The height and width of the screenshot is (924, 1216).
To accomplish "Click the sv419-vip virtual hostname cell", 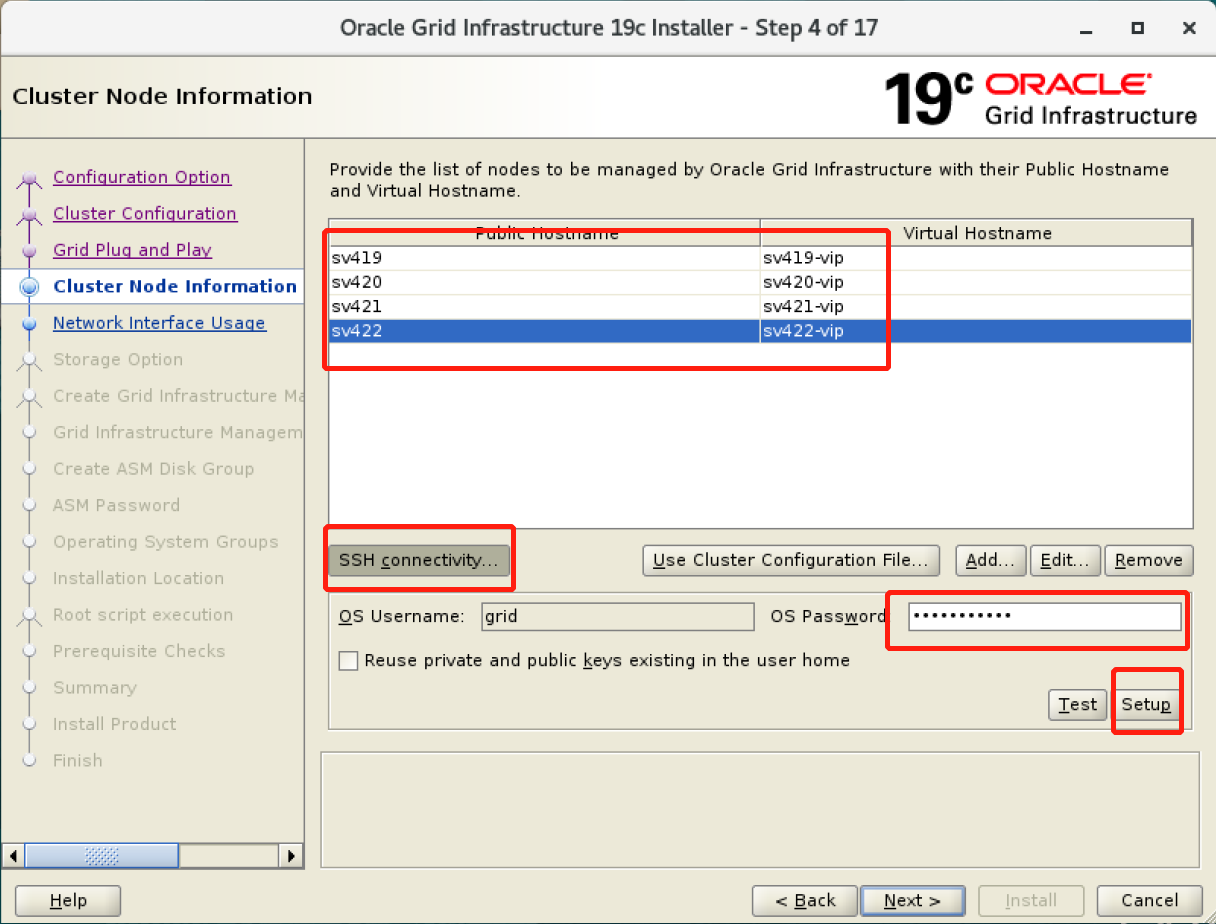I will (976, 258).
